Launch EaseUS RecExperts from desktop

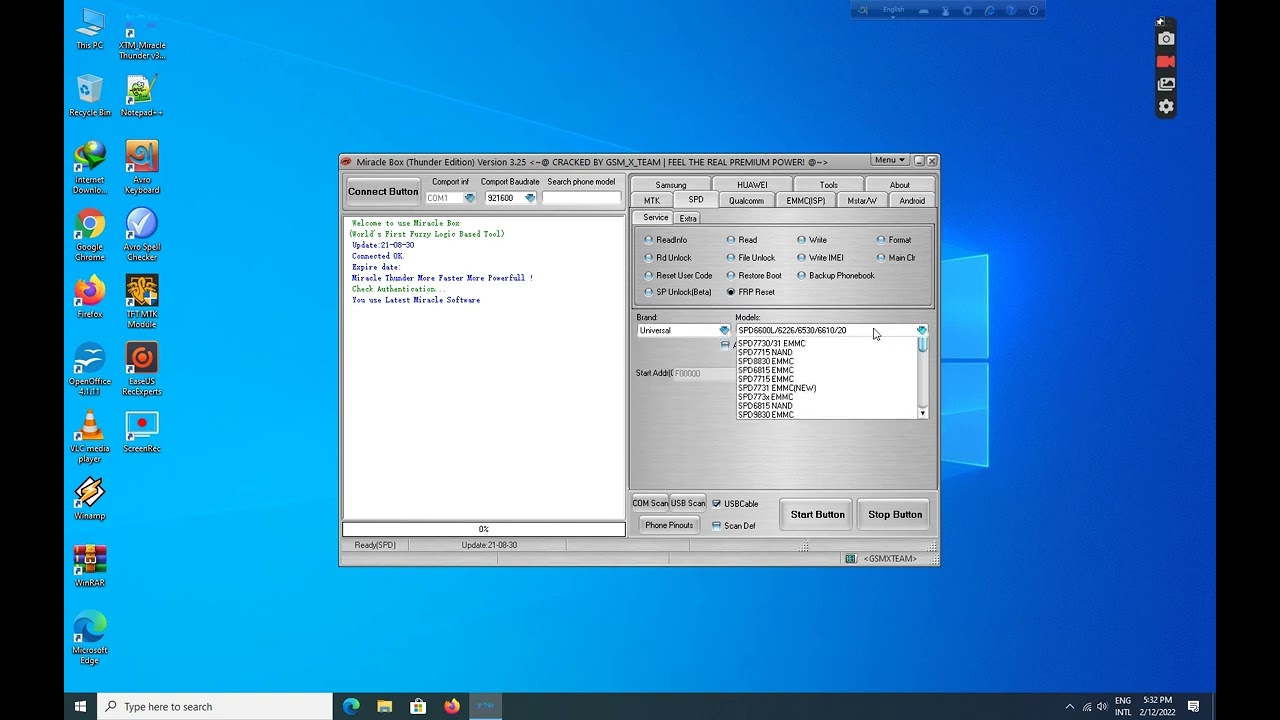coord(142,369)
